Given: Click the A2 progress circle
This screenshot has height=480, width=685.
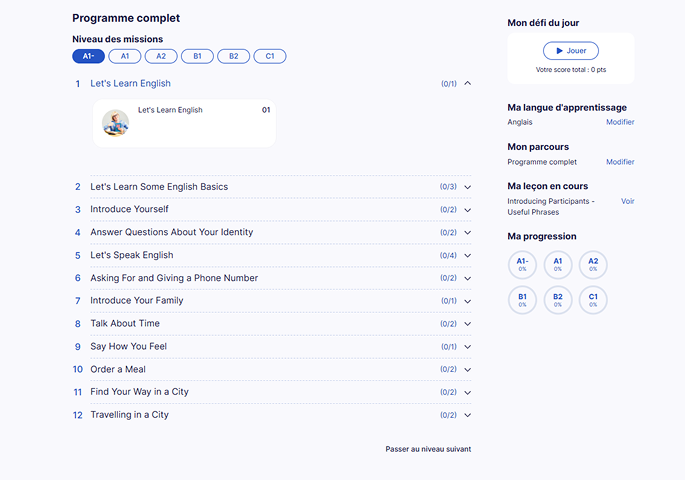Looking at the screenshot, I should click(593, 265).
